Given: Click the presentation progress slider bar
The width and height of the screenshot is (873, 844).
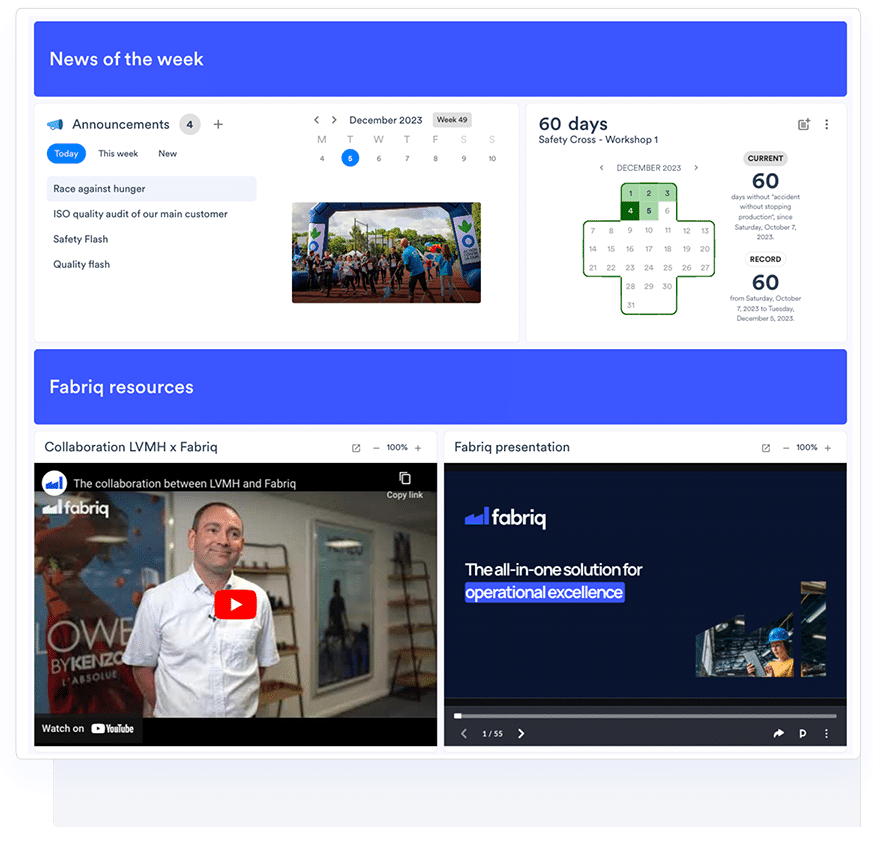Looking at the screenshot, I should point(645,716).
